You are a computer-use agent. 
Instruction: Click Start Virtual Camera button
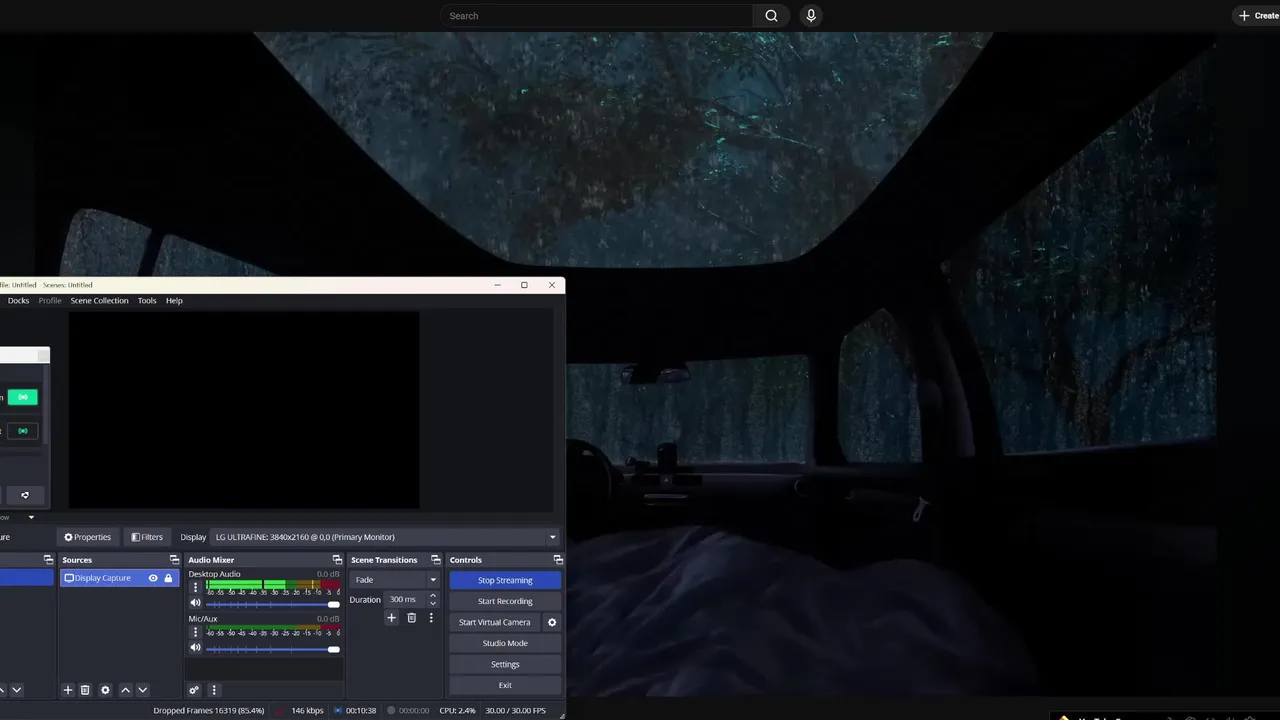click(x=495, y=622)
